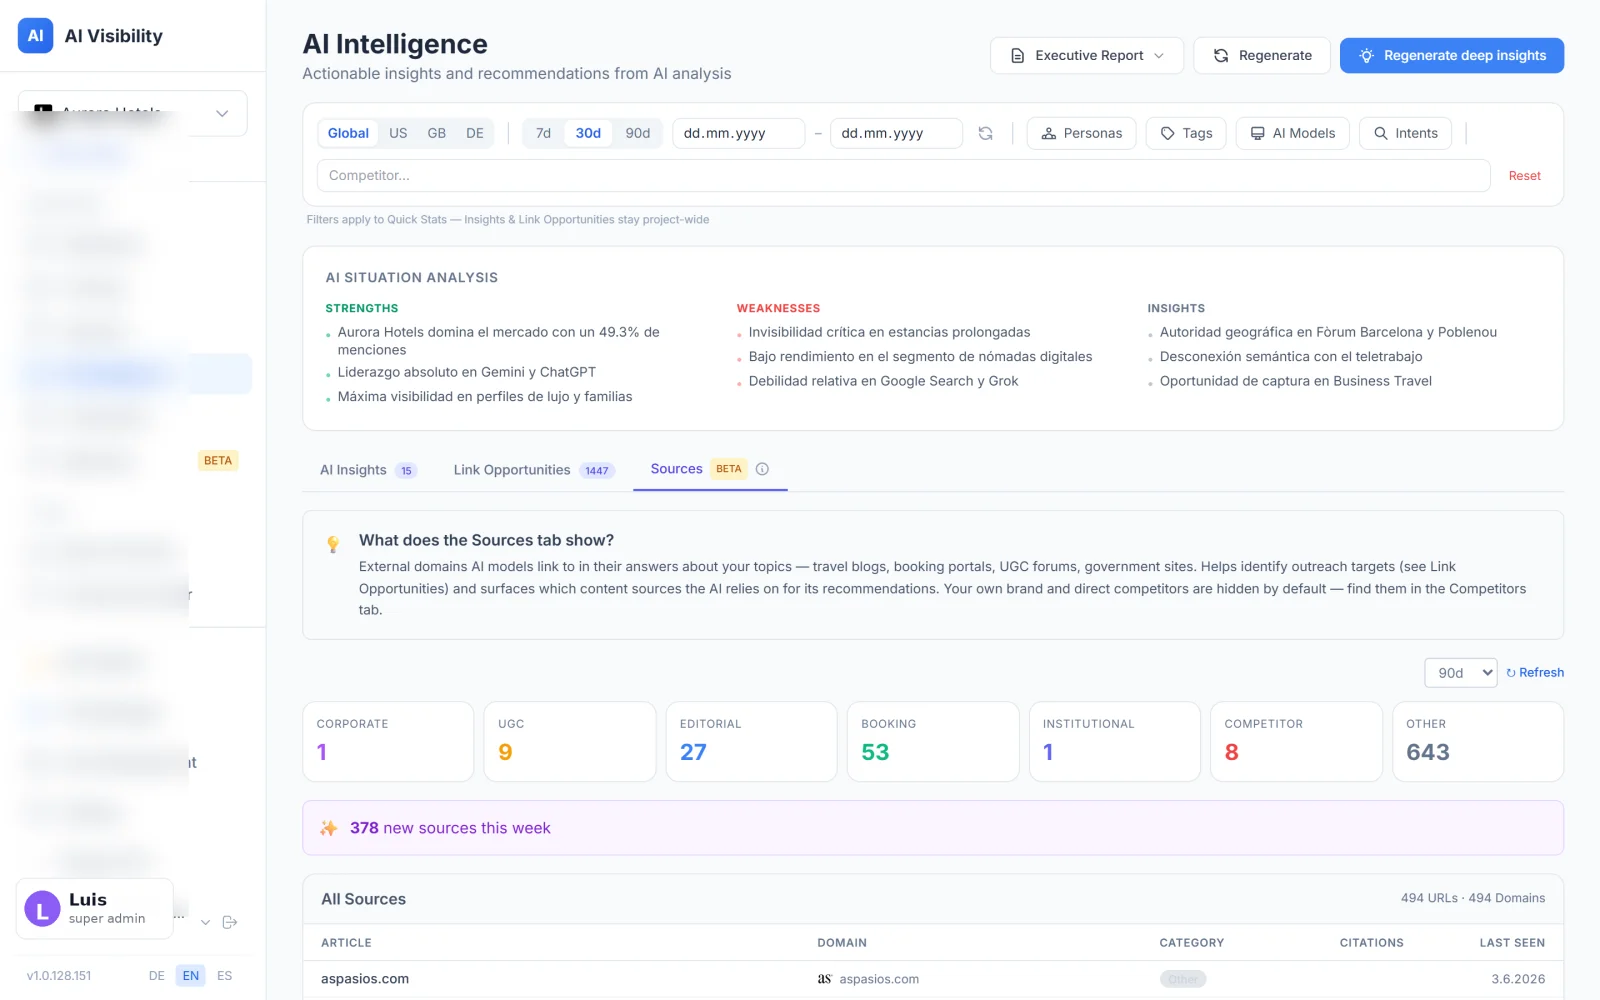Click the Last Seen column header

1512,943
